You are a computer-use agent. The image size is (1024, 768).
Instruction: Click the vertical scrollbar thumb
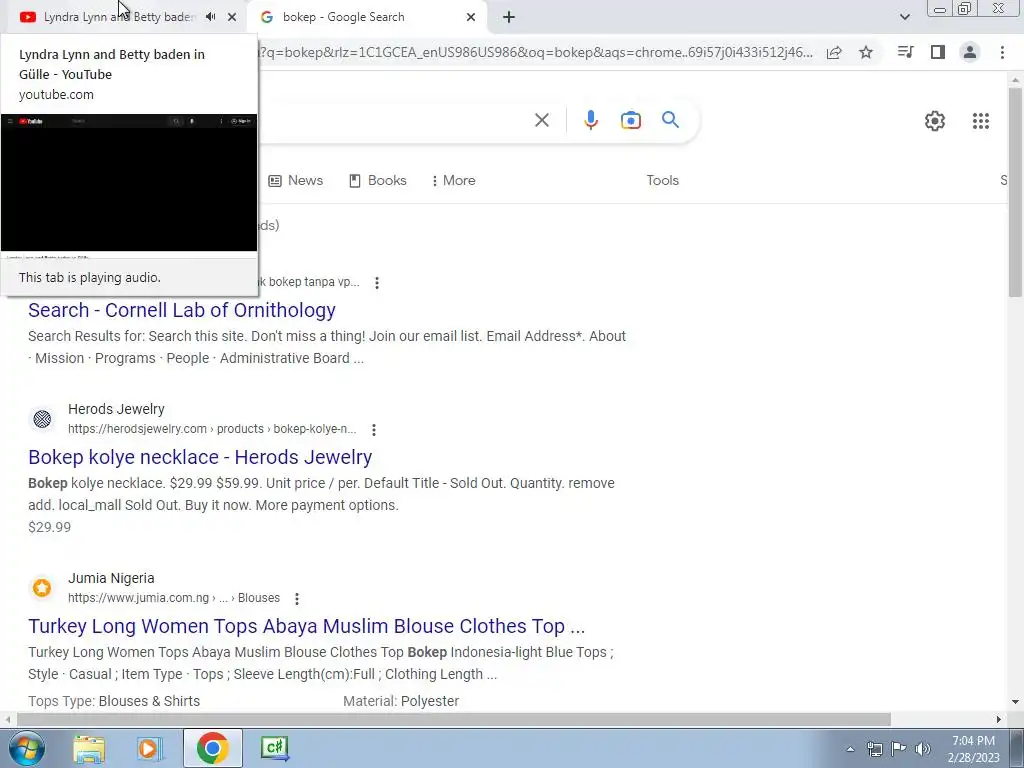pyautogui.click(x=1016, y=191)
